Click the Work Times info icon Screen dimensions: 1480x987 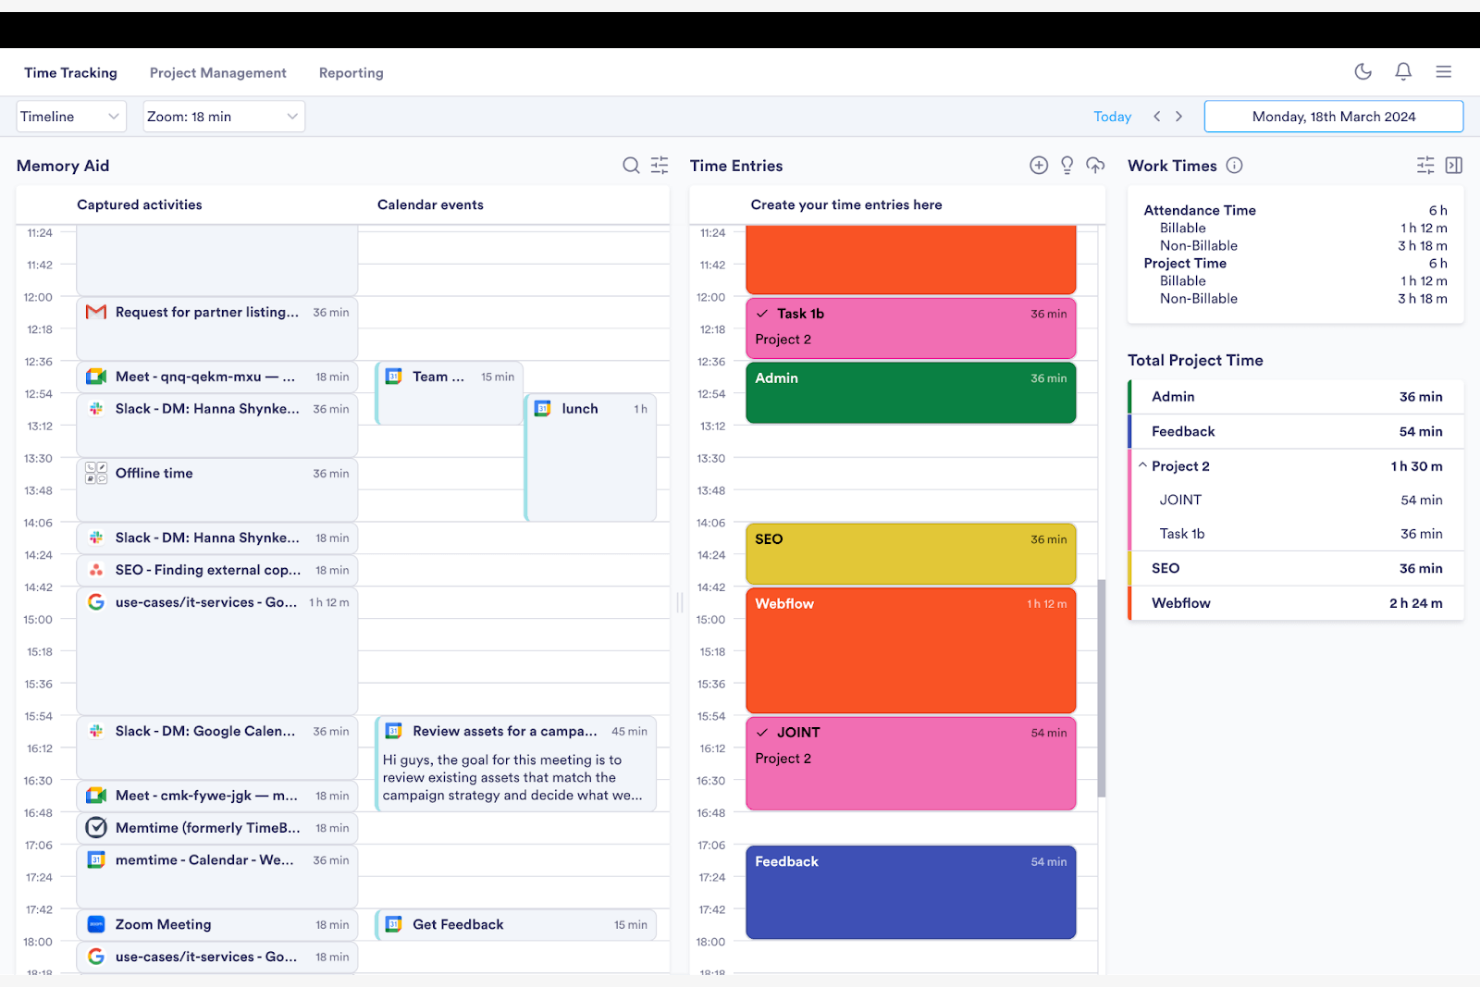(x=1235, y=165)
